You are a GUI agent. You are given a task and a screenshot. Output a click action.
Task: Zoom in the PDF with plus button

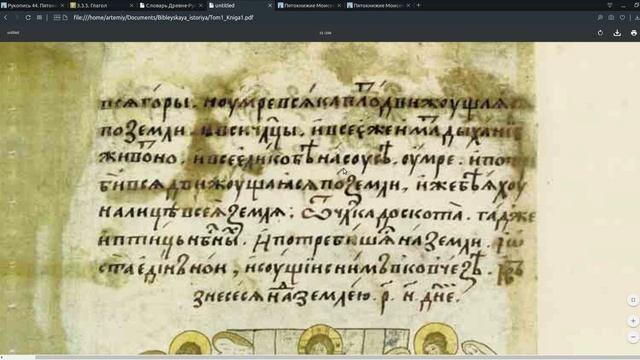(633, 321)
